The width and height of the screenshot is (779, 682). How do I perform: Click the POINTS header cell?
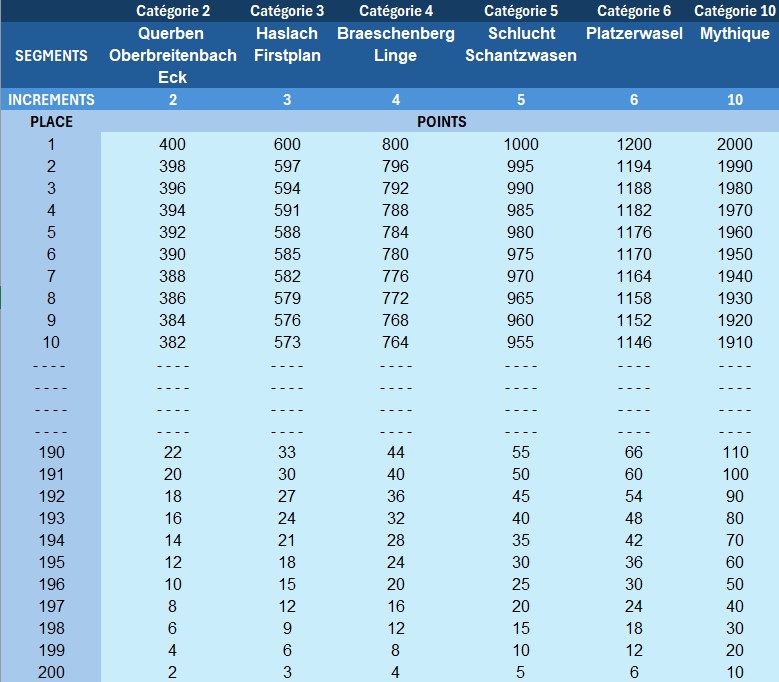pos(442,122)
